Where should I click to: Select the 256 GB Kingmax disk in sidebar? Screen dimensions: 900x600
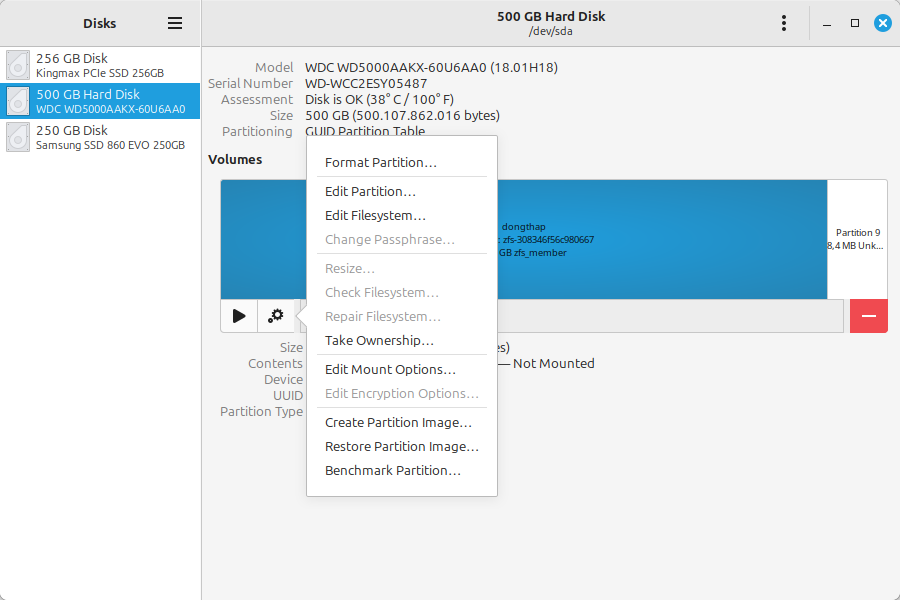[x=100, y=64]
